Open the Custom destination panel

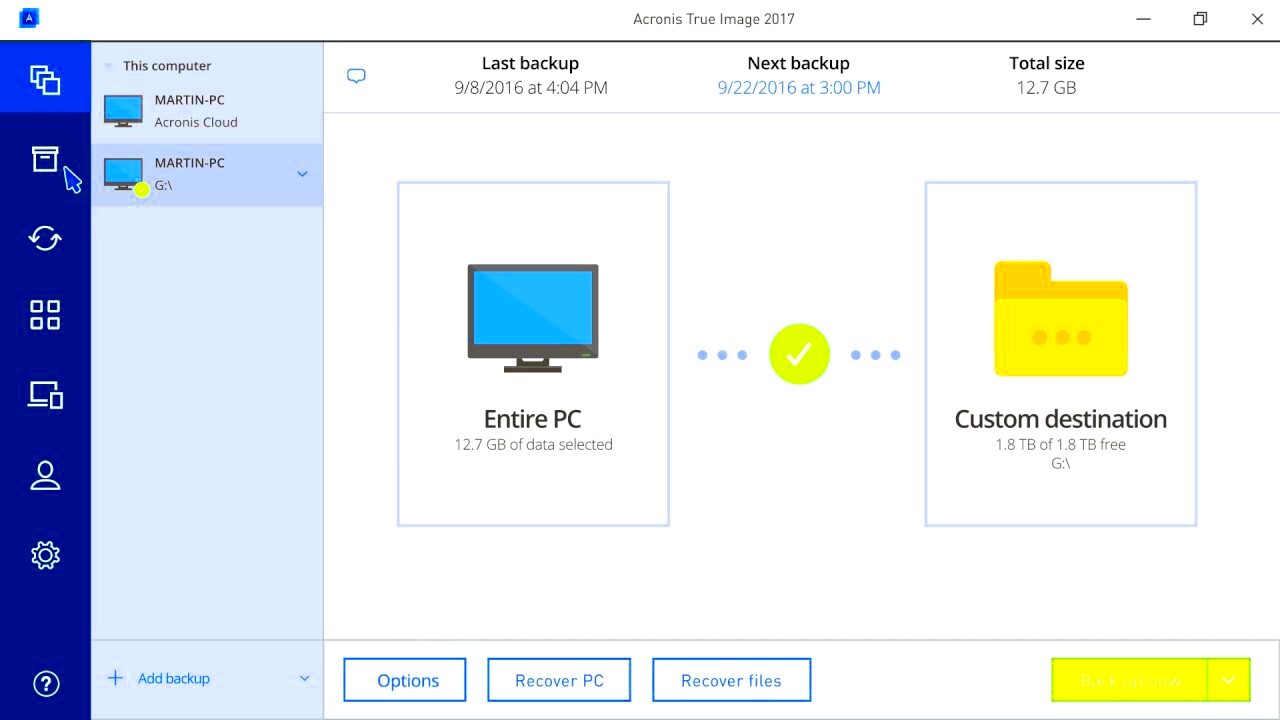(x=1061, y=353)
